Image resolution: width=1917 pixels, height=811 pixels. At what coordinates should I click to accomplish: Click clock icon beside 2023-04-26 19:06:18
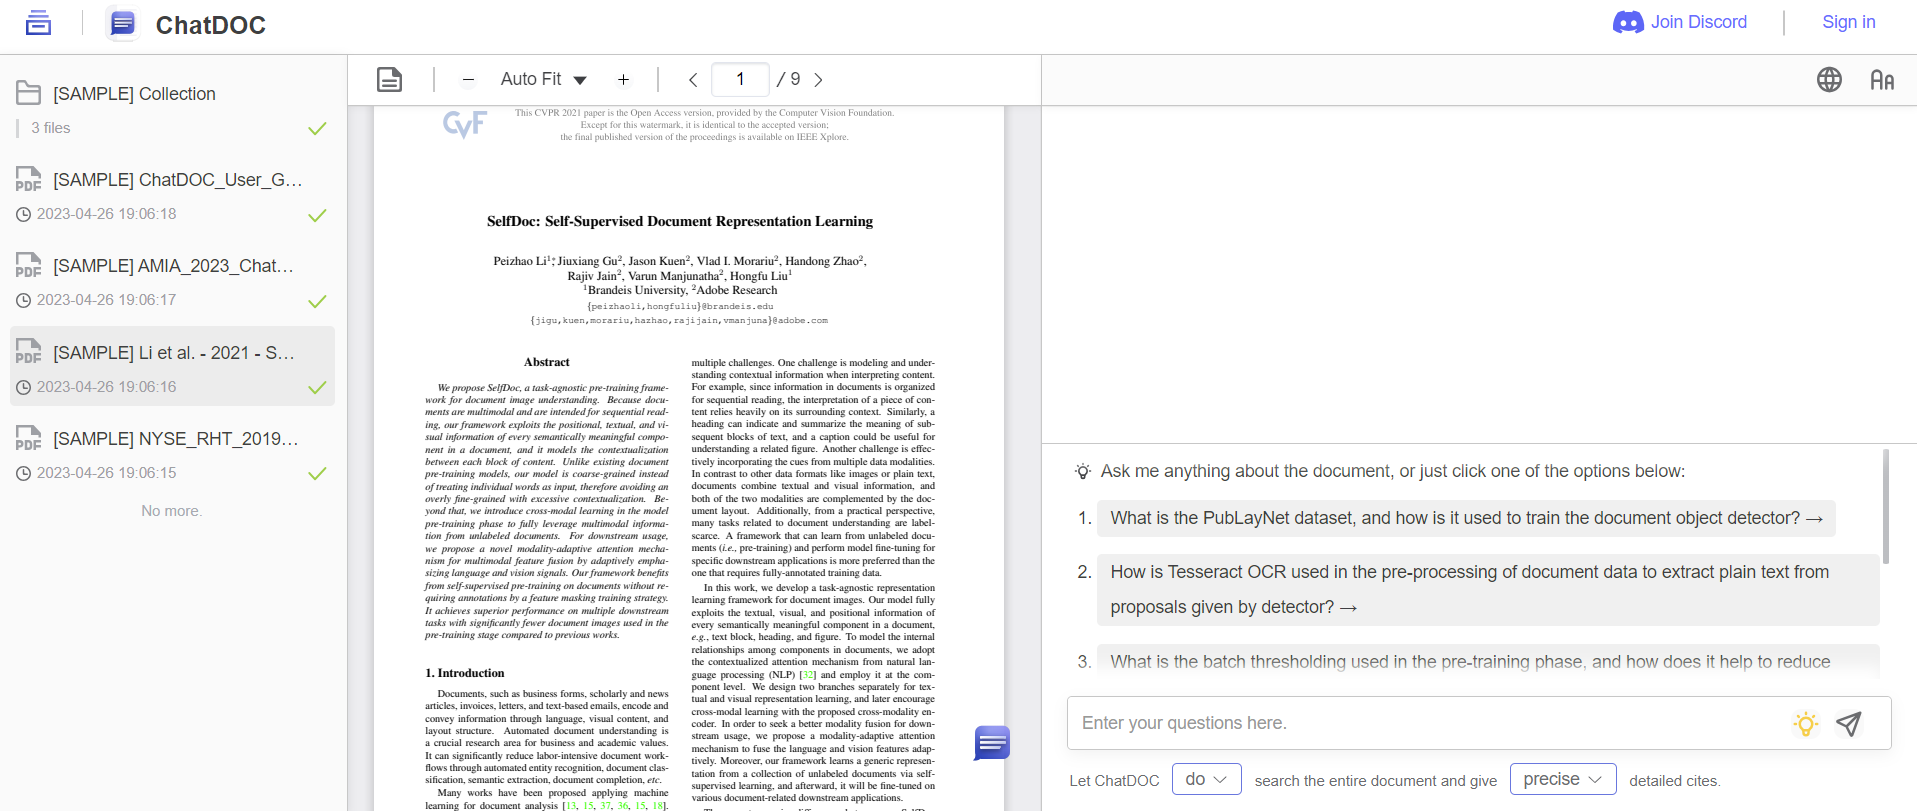pos(23,215)
